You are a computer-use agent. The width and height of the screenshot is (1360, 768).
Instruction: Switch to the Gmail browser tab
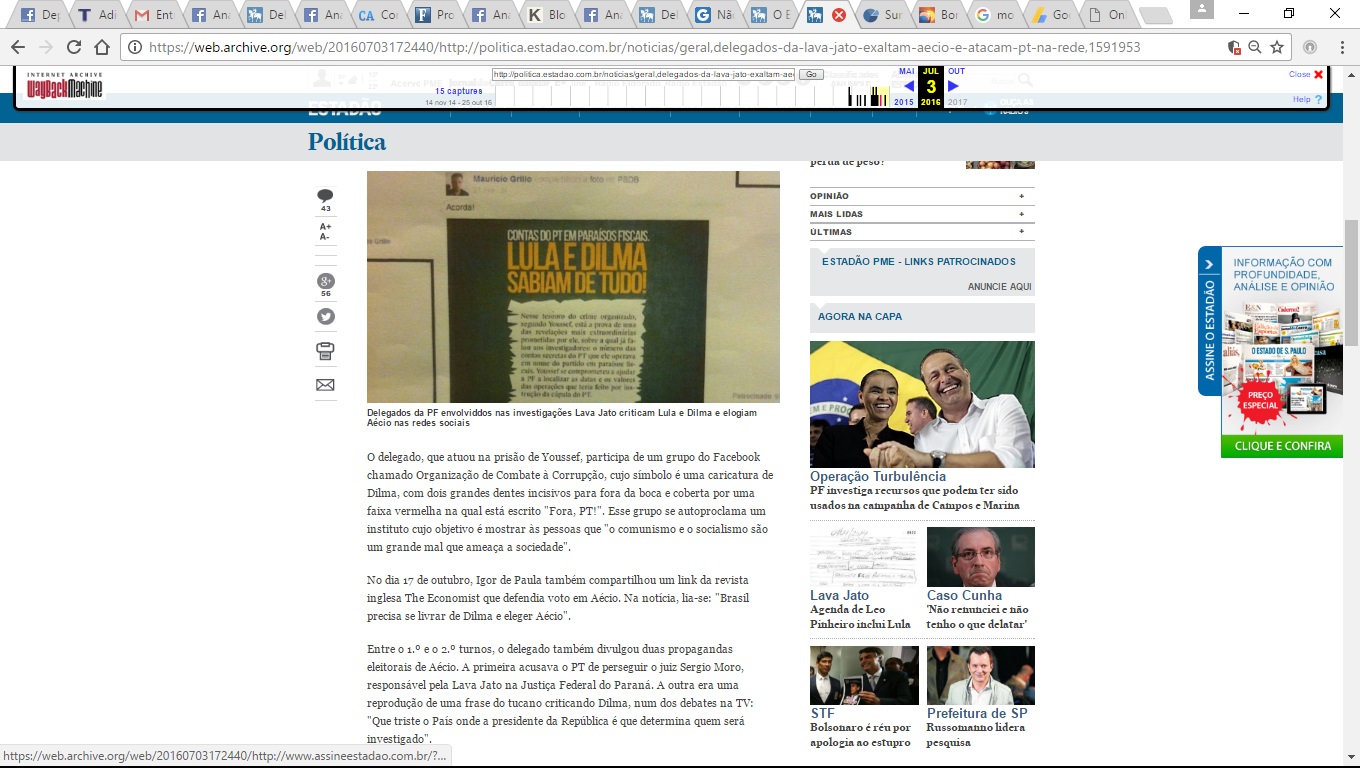point(154,15)
